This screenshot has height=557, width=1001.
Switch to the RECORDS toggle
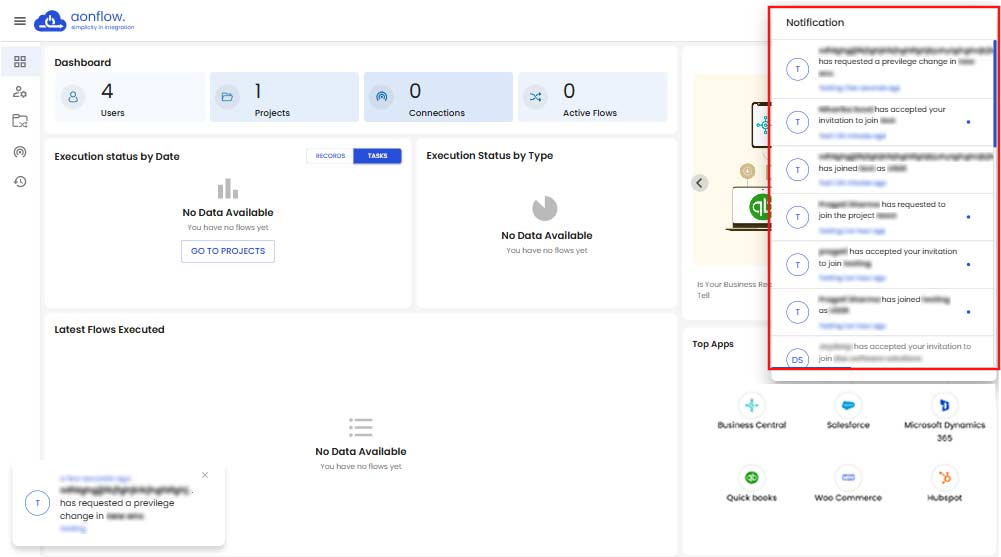pos(330,156)
